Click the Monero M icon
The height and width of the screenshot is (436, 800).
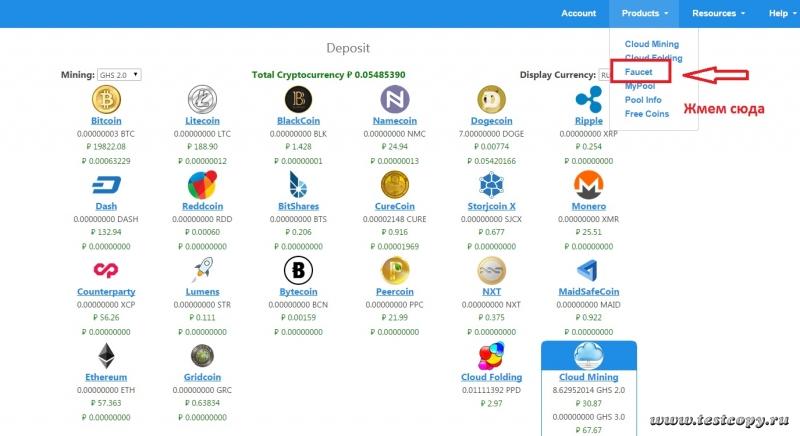(x=588, y=185)
